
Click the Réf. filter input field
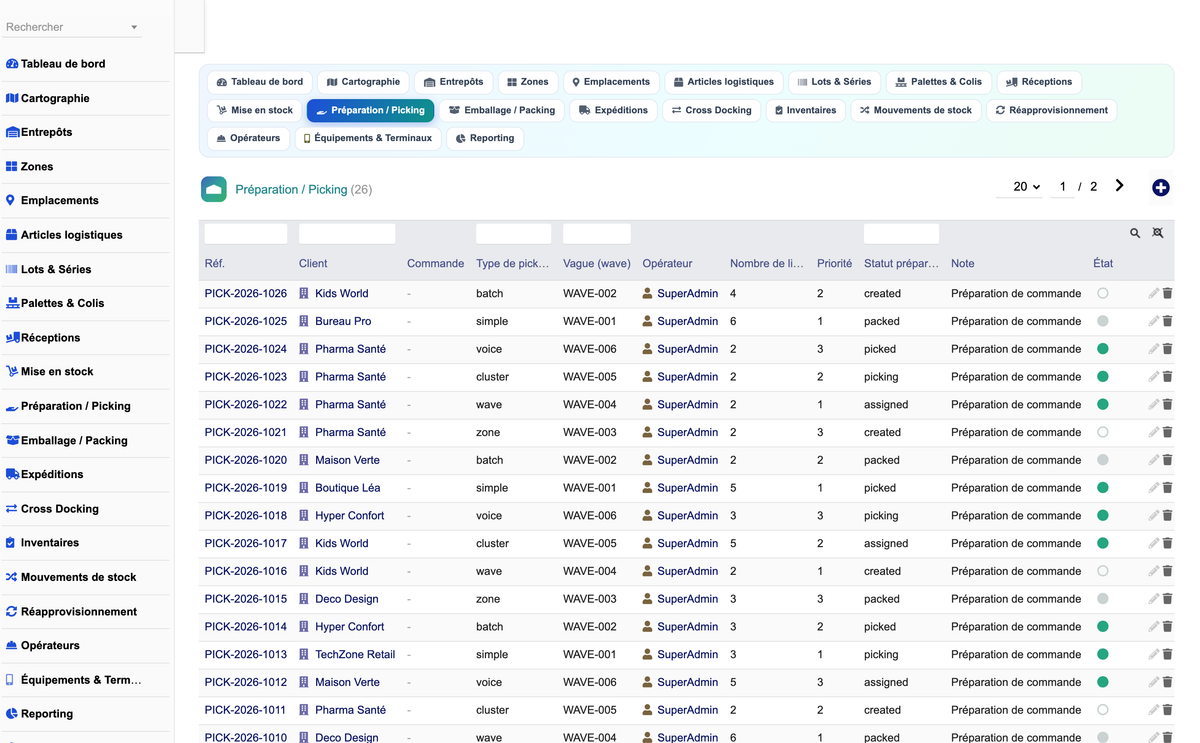pos(246,234)
